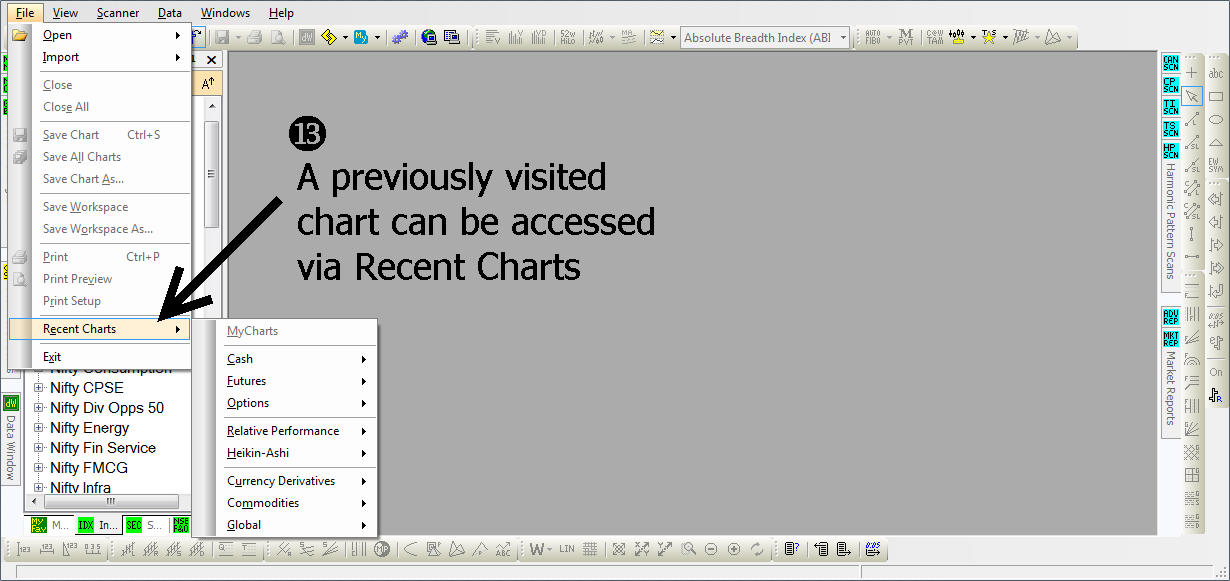Open the Absolute Breadth Index indicator dropdown

[844, 38]
